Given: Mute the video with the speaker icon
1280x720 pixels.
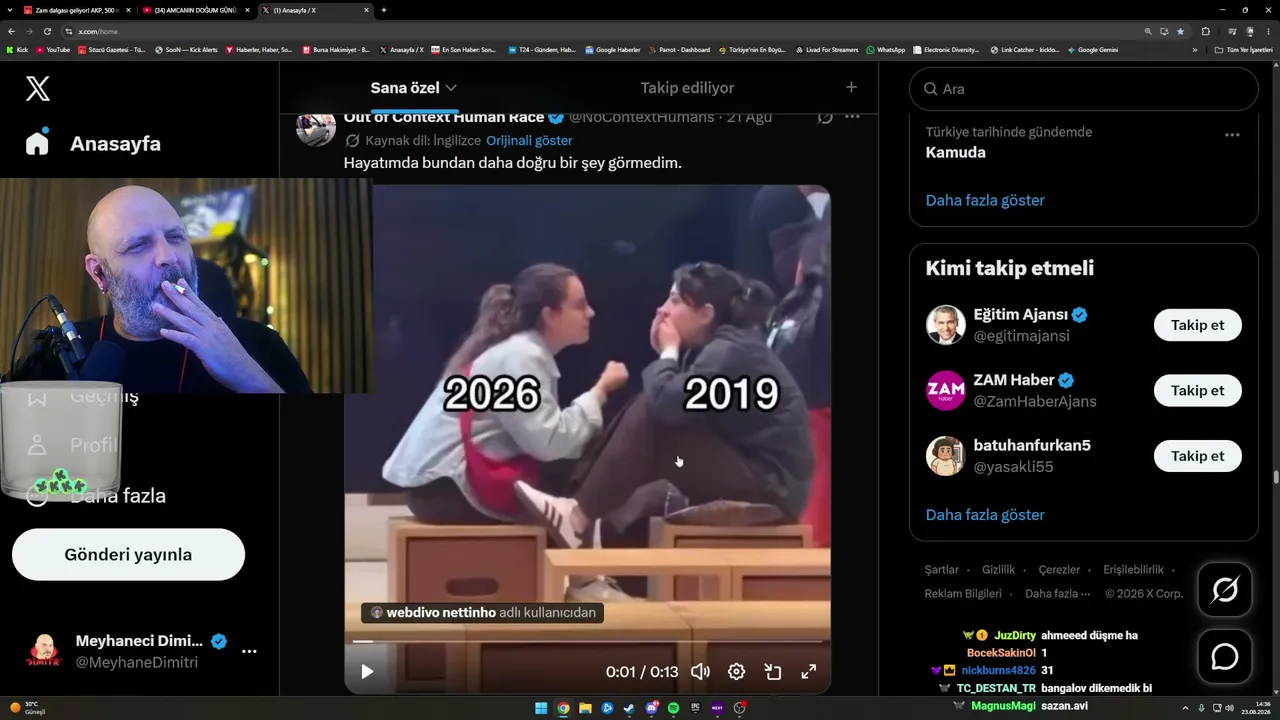Looking at the screenshot, I should (700, 672).
